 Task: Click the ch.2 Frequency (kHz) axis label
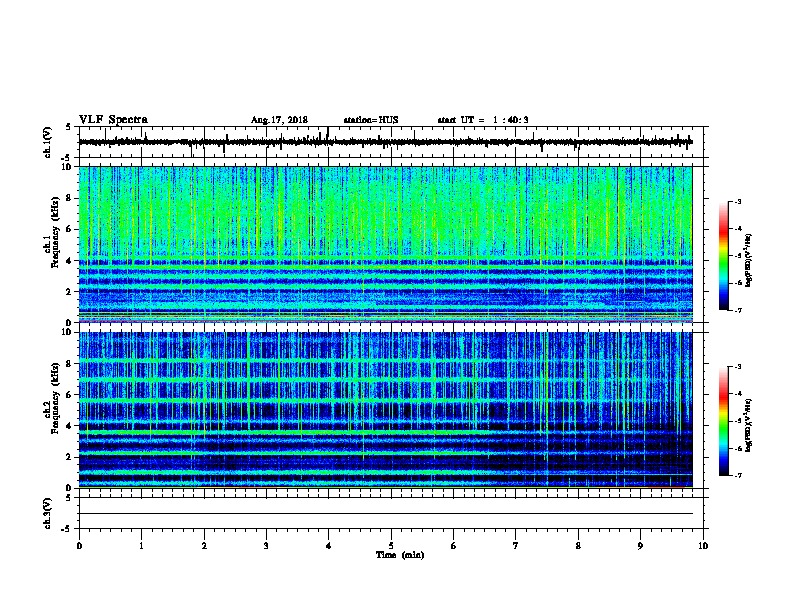(x=51, y=397)
